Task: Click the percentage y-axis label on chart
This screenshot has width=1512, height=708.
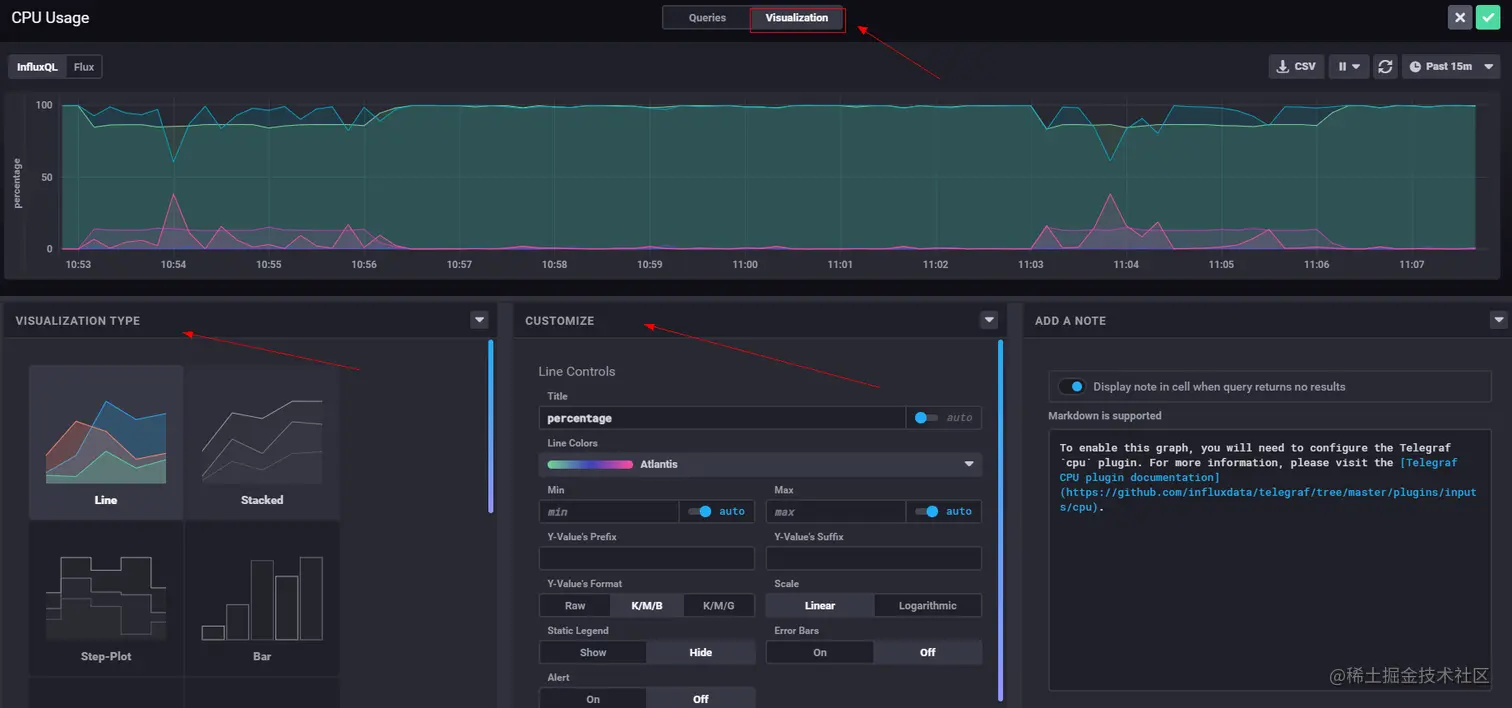Action: [18, 182]
